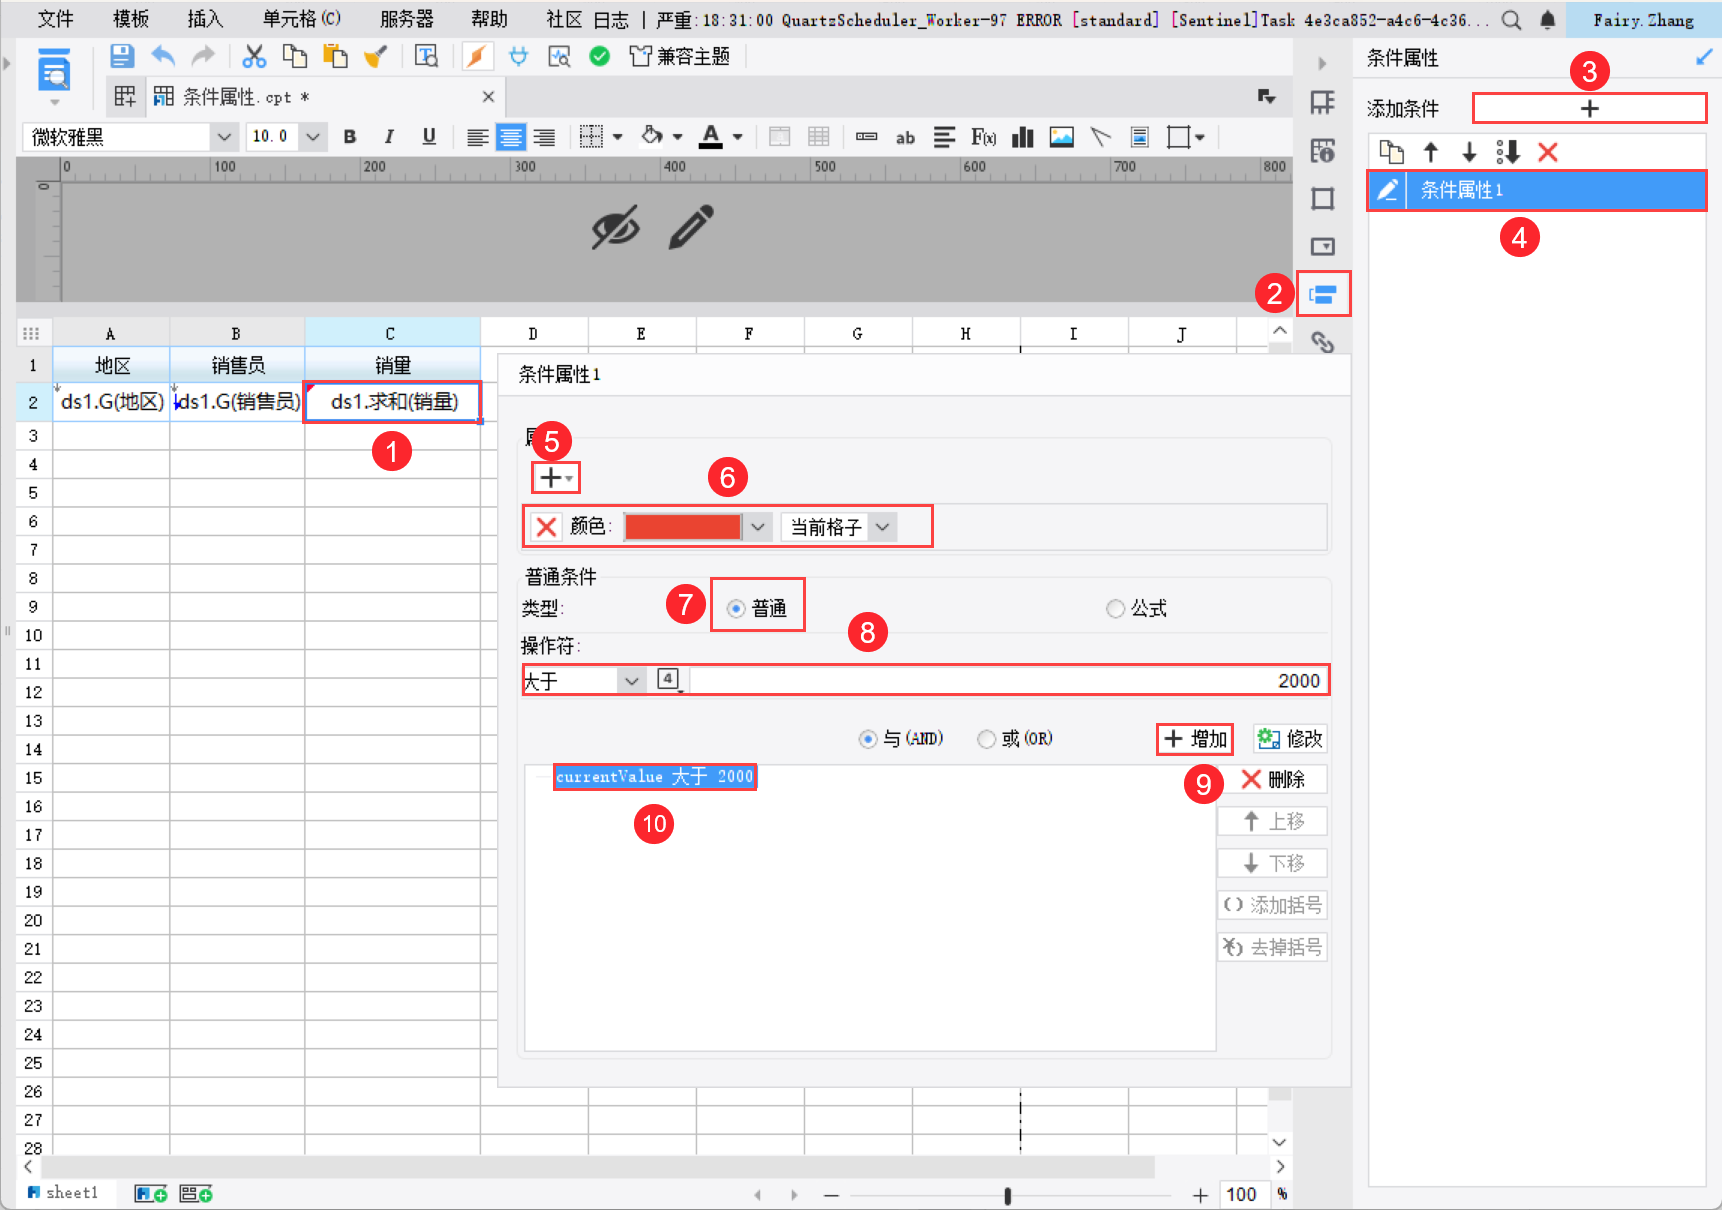Expand the border style dropdown arrow
Viewport: 1722px width, 1210px height.
pos(618,137)
